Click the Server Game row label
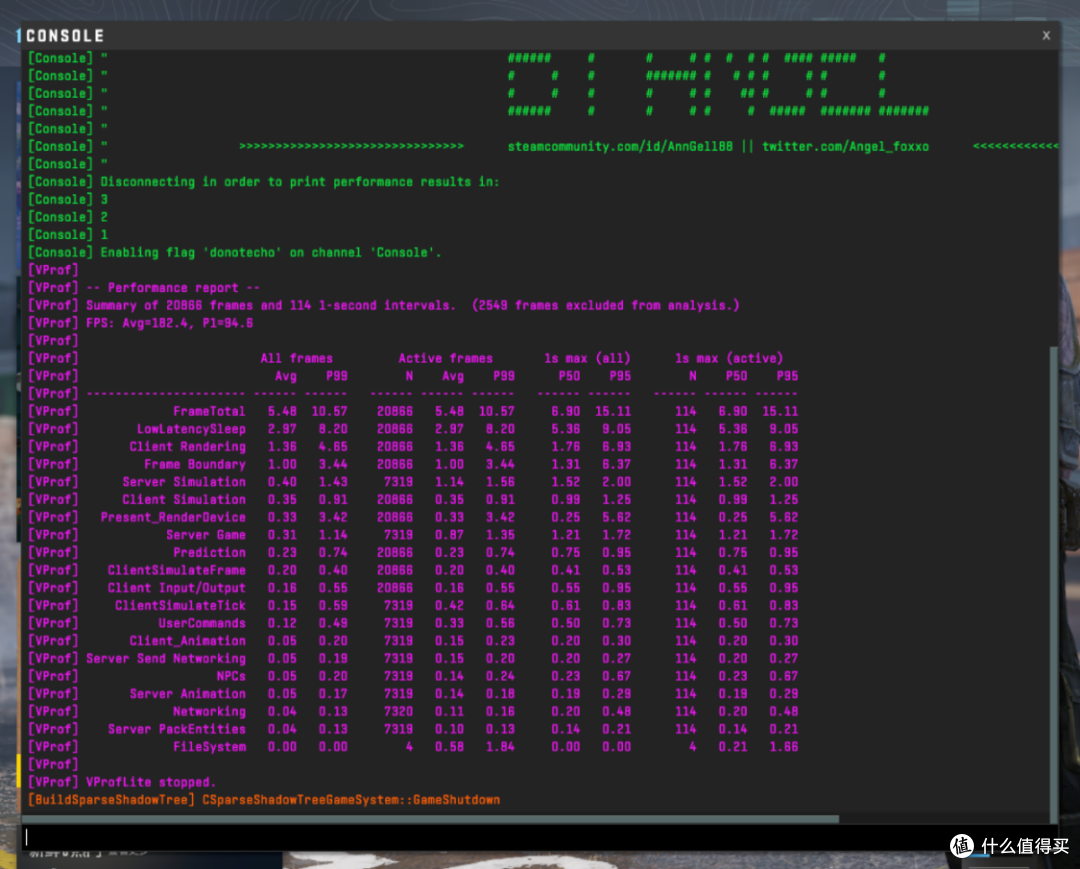This screenshot has height=869, width=1080. pyautogui.click(x=206, y=535)
